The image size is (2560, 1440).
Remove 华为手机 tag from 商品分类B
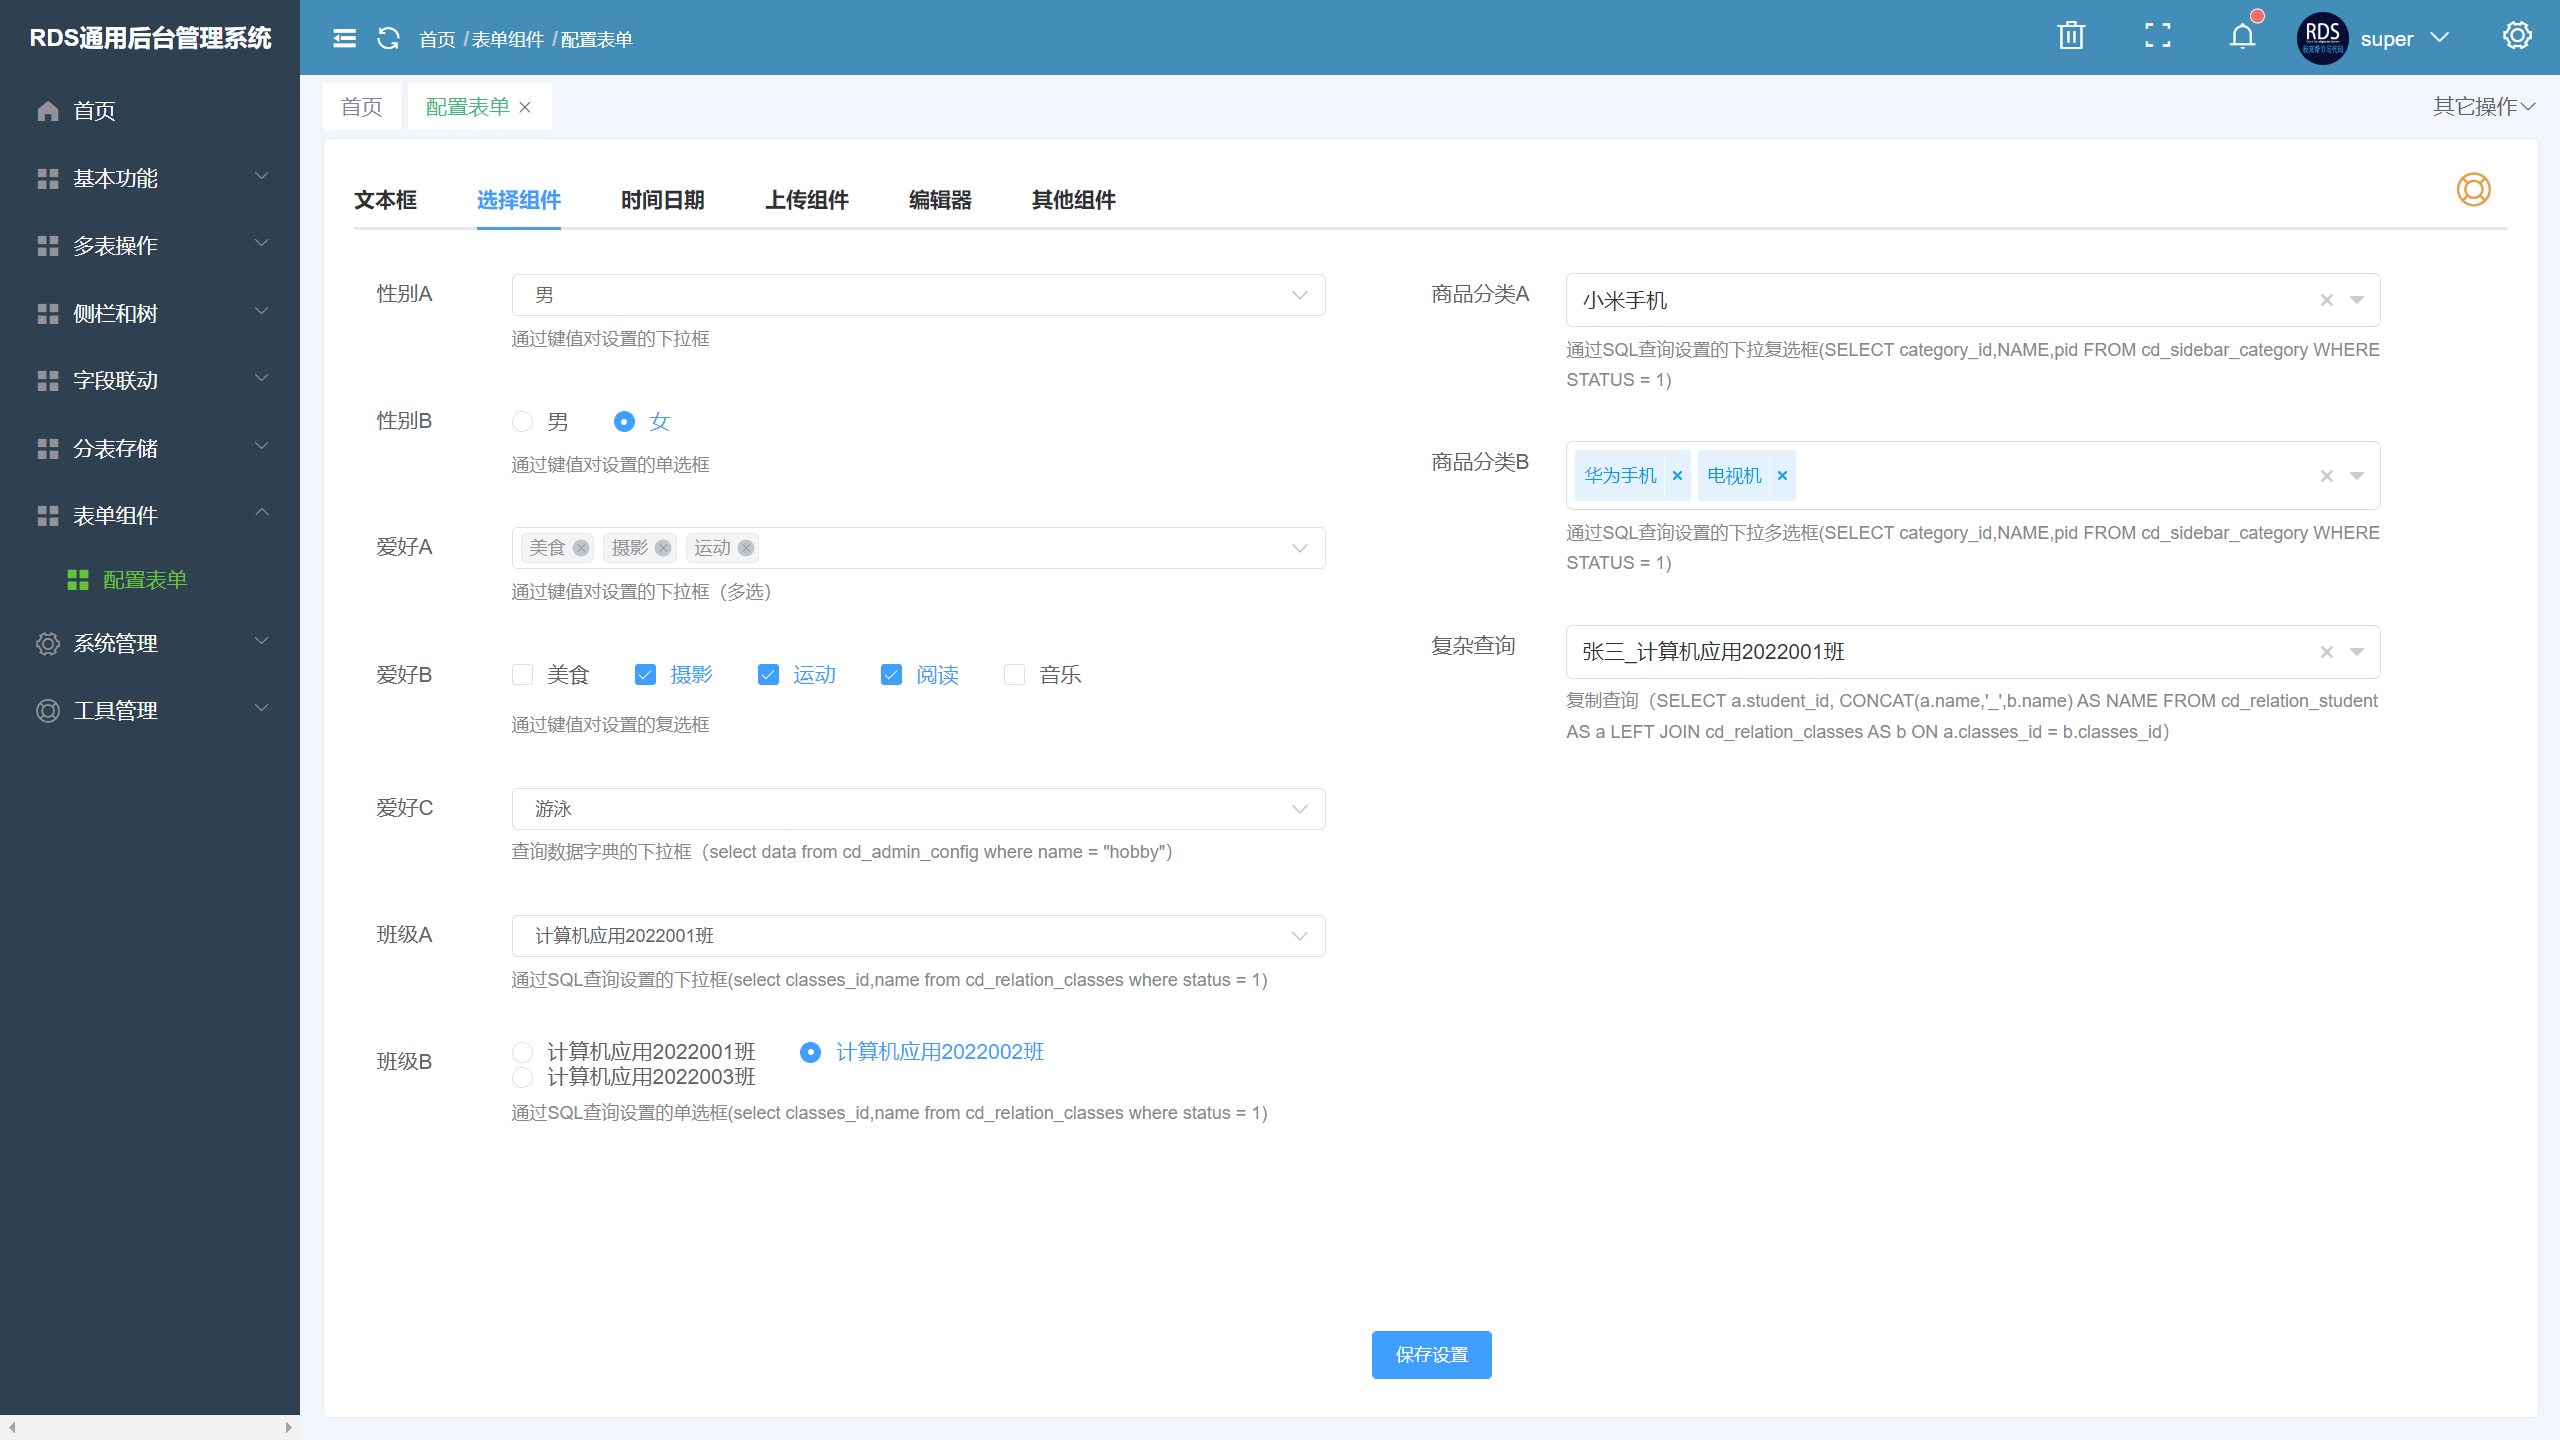1677,476
